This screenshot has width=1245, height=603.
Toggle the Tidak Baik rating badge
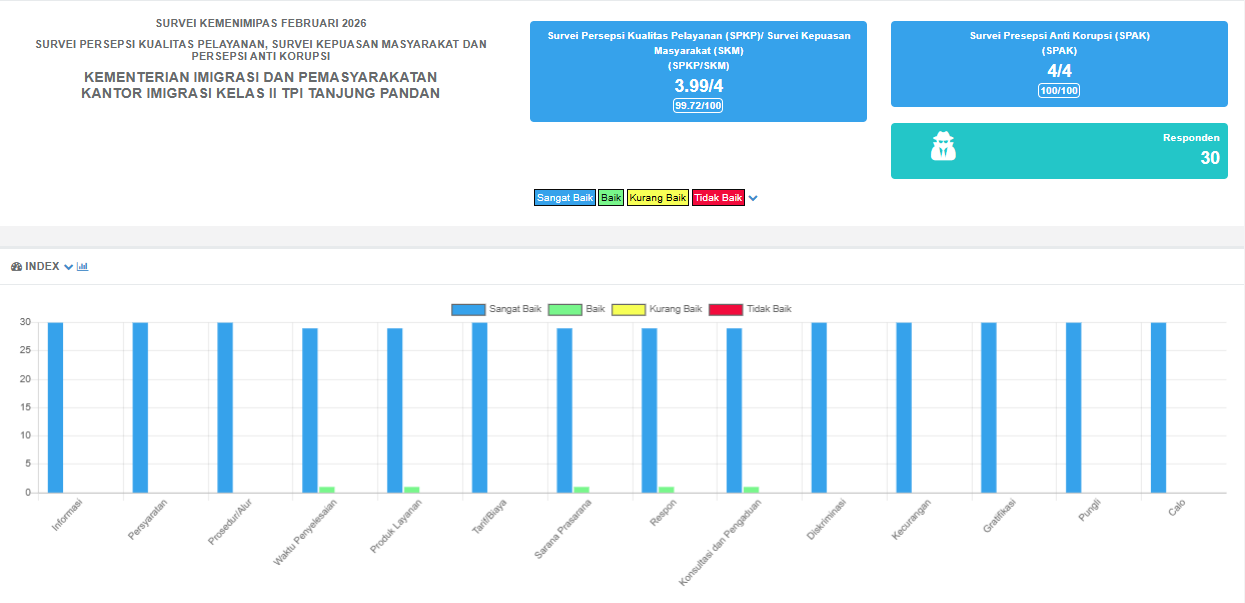click(716, 197)
